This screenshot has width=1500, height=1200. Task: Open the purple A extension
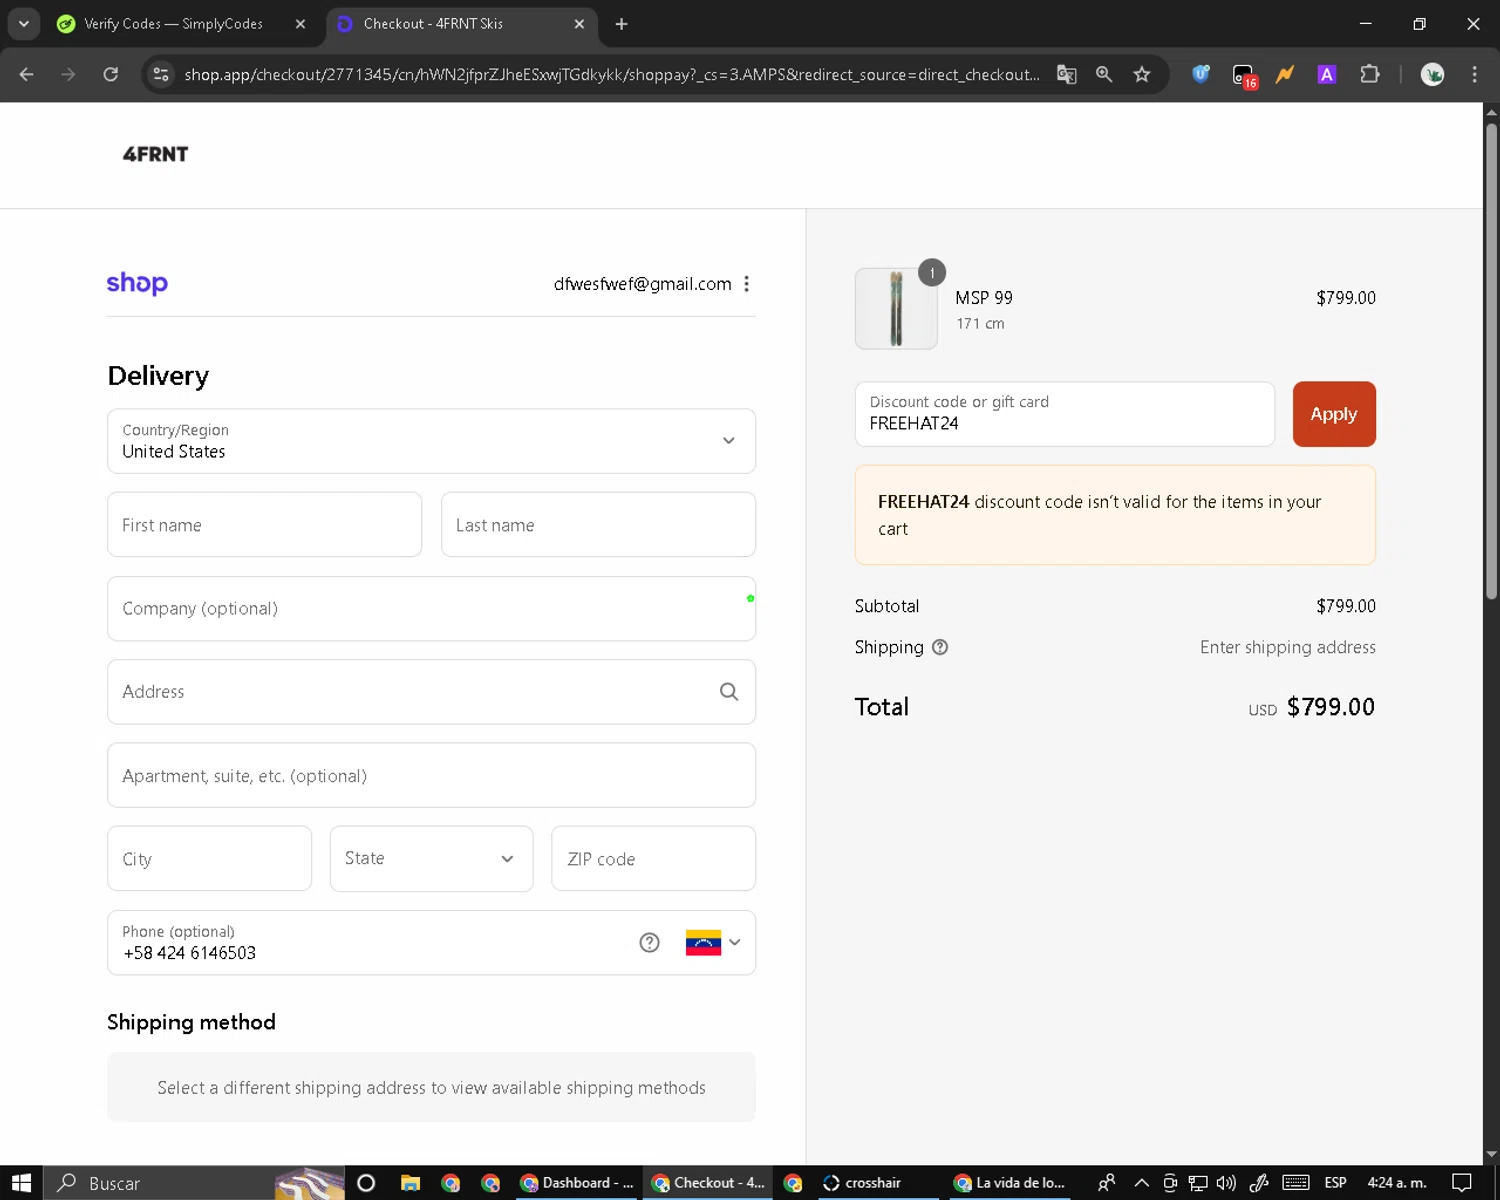(x=1327, y=74)
